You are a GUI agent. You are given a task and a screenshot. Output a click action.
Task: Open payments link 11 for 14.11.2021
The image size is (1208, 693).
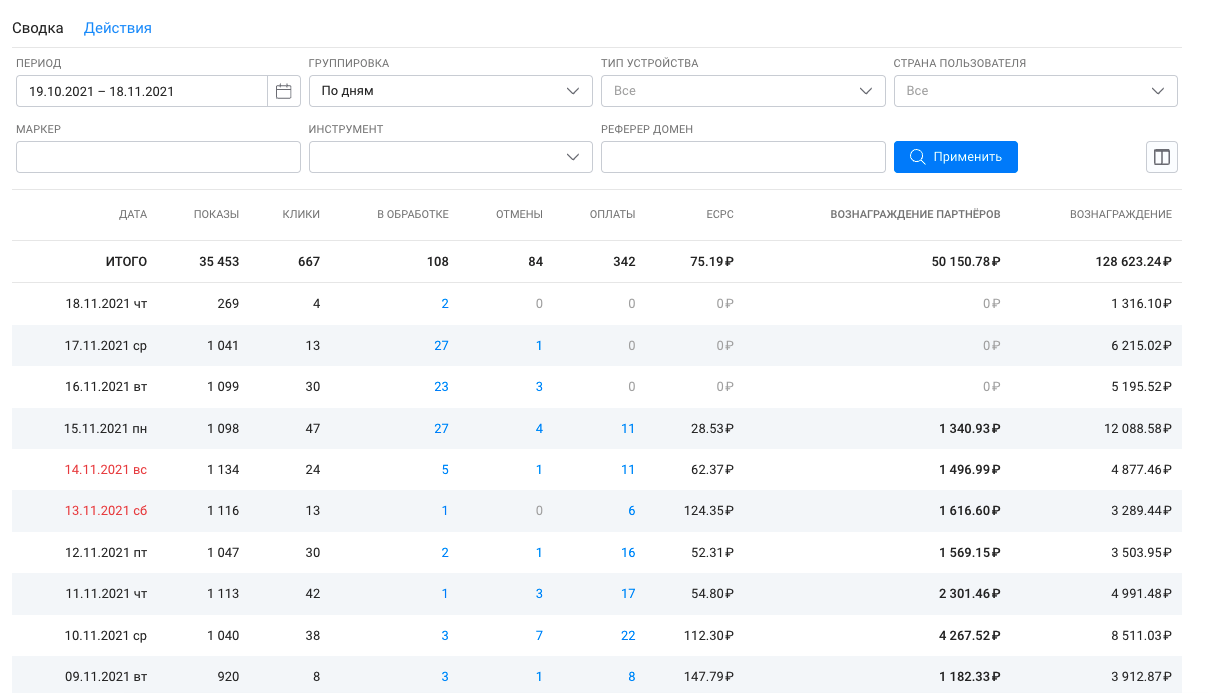(628, 470)
